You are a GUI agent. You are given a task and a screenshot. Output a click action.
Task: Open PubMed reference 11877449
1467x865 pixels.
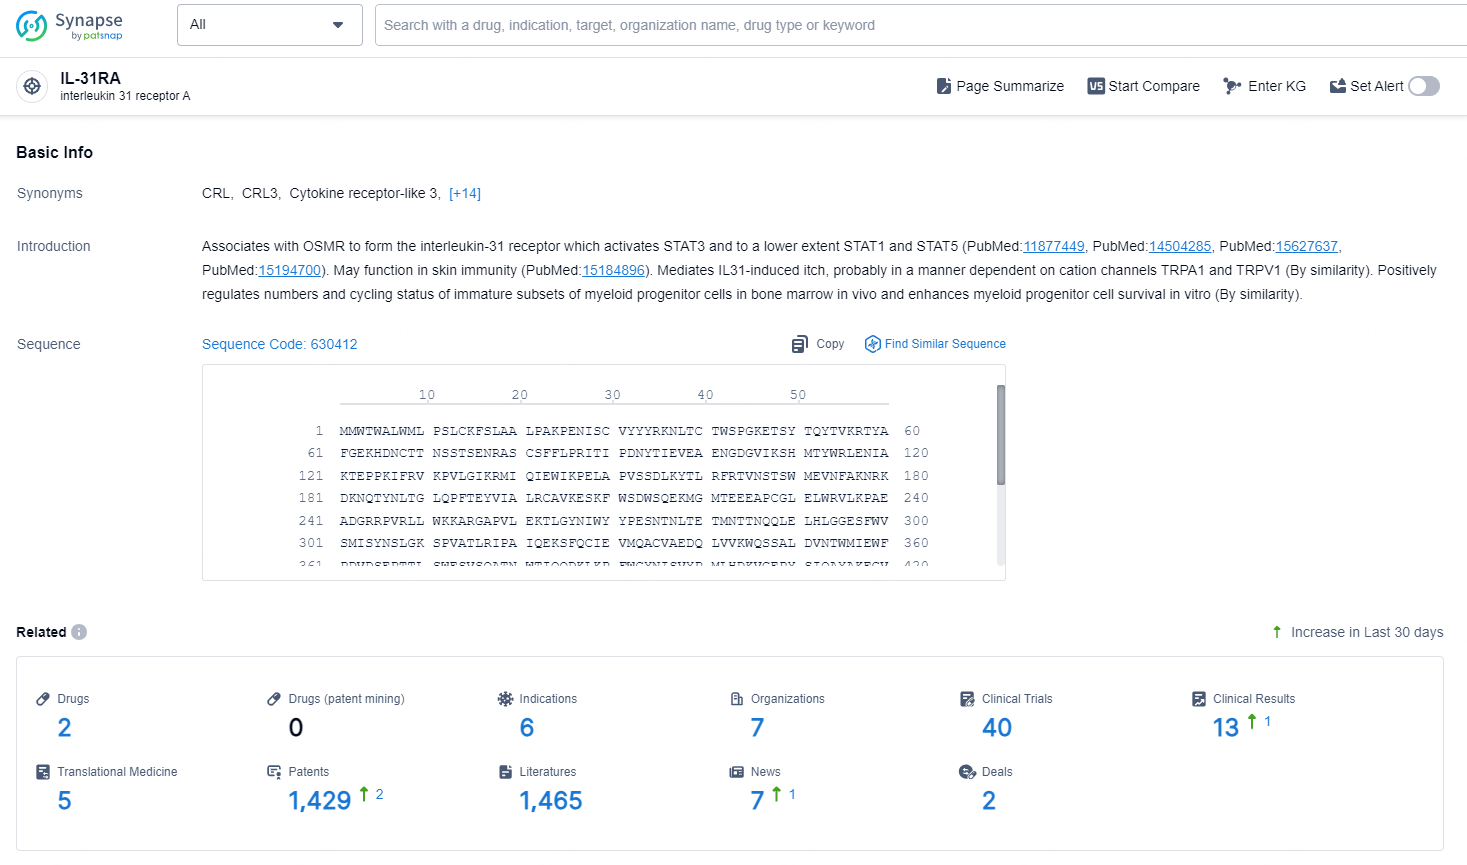(1053, 247)
